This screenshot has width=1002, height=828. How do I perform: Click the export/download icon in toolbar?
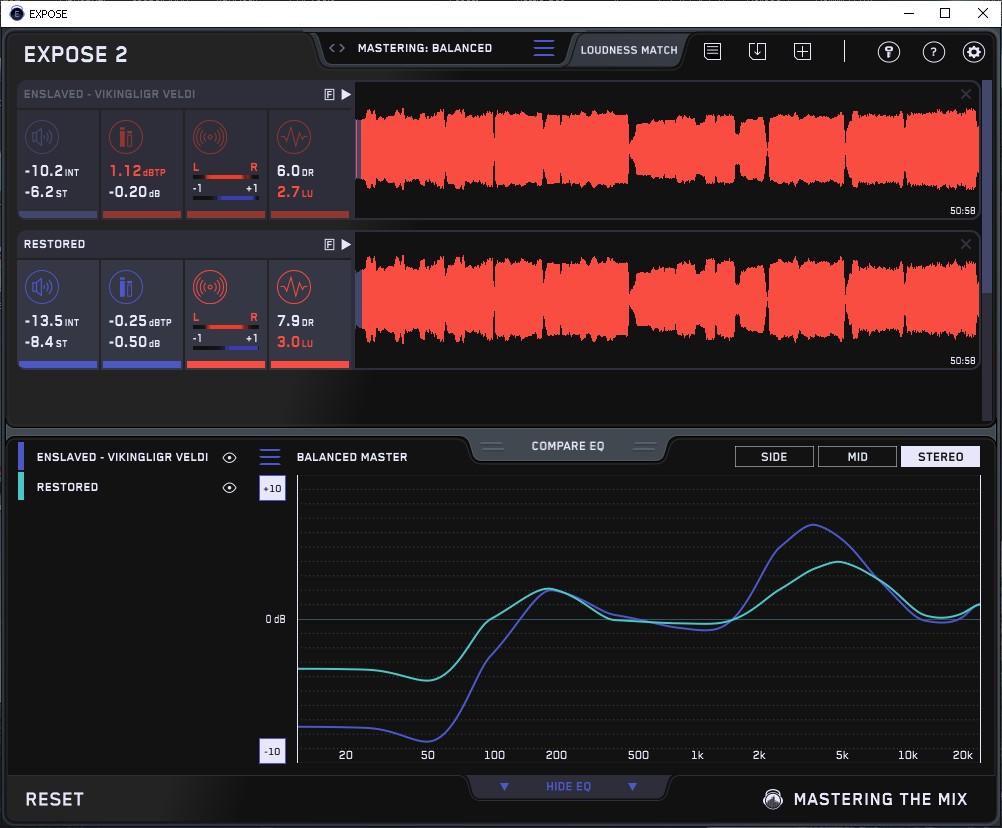pyautogui.click(x=757, y=51)
